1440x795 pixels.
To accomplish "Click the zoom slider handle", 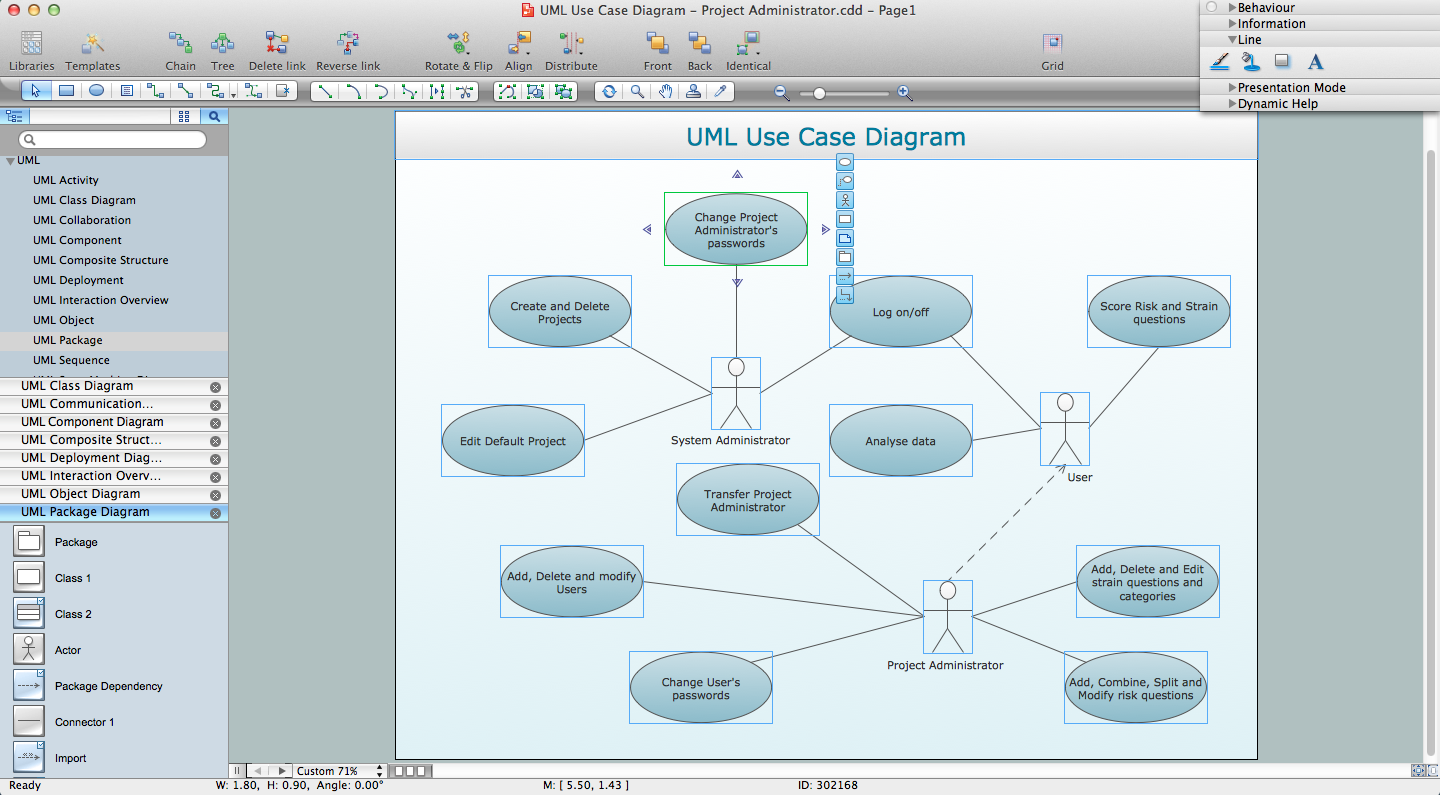I will point(819,93).
